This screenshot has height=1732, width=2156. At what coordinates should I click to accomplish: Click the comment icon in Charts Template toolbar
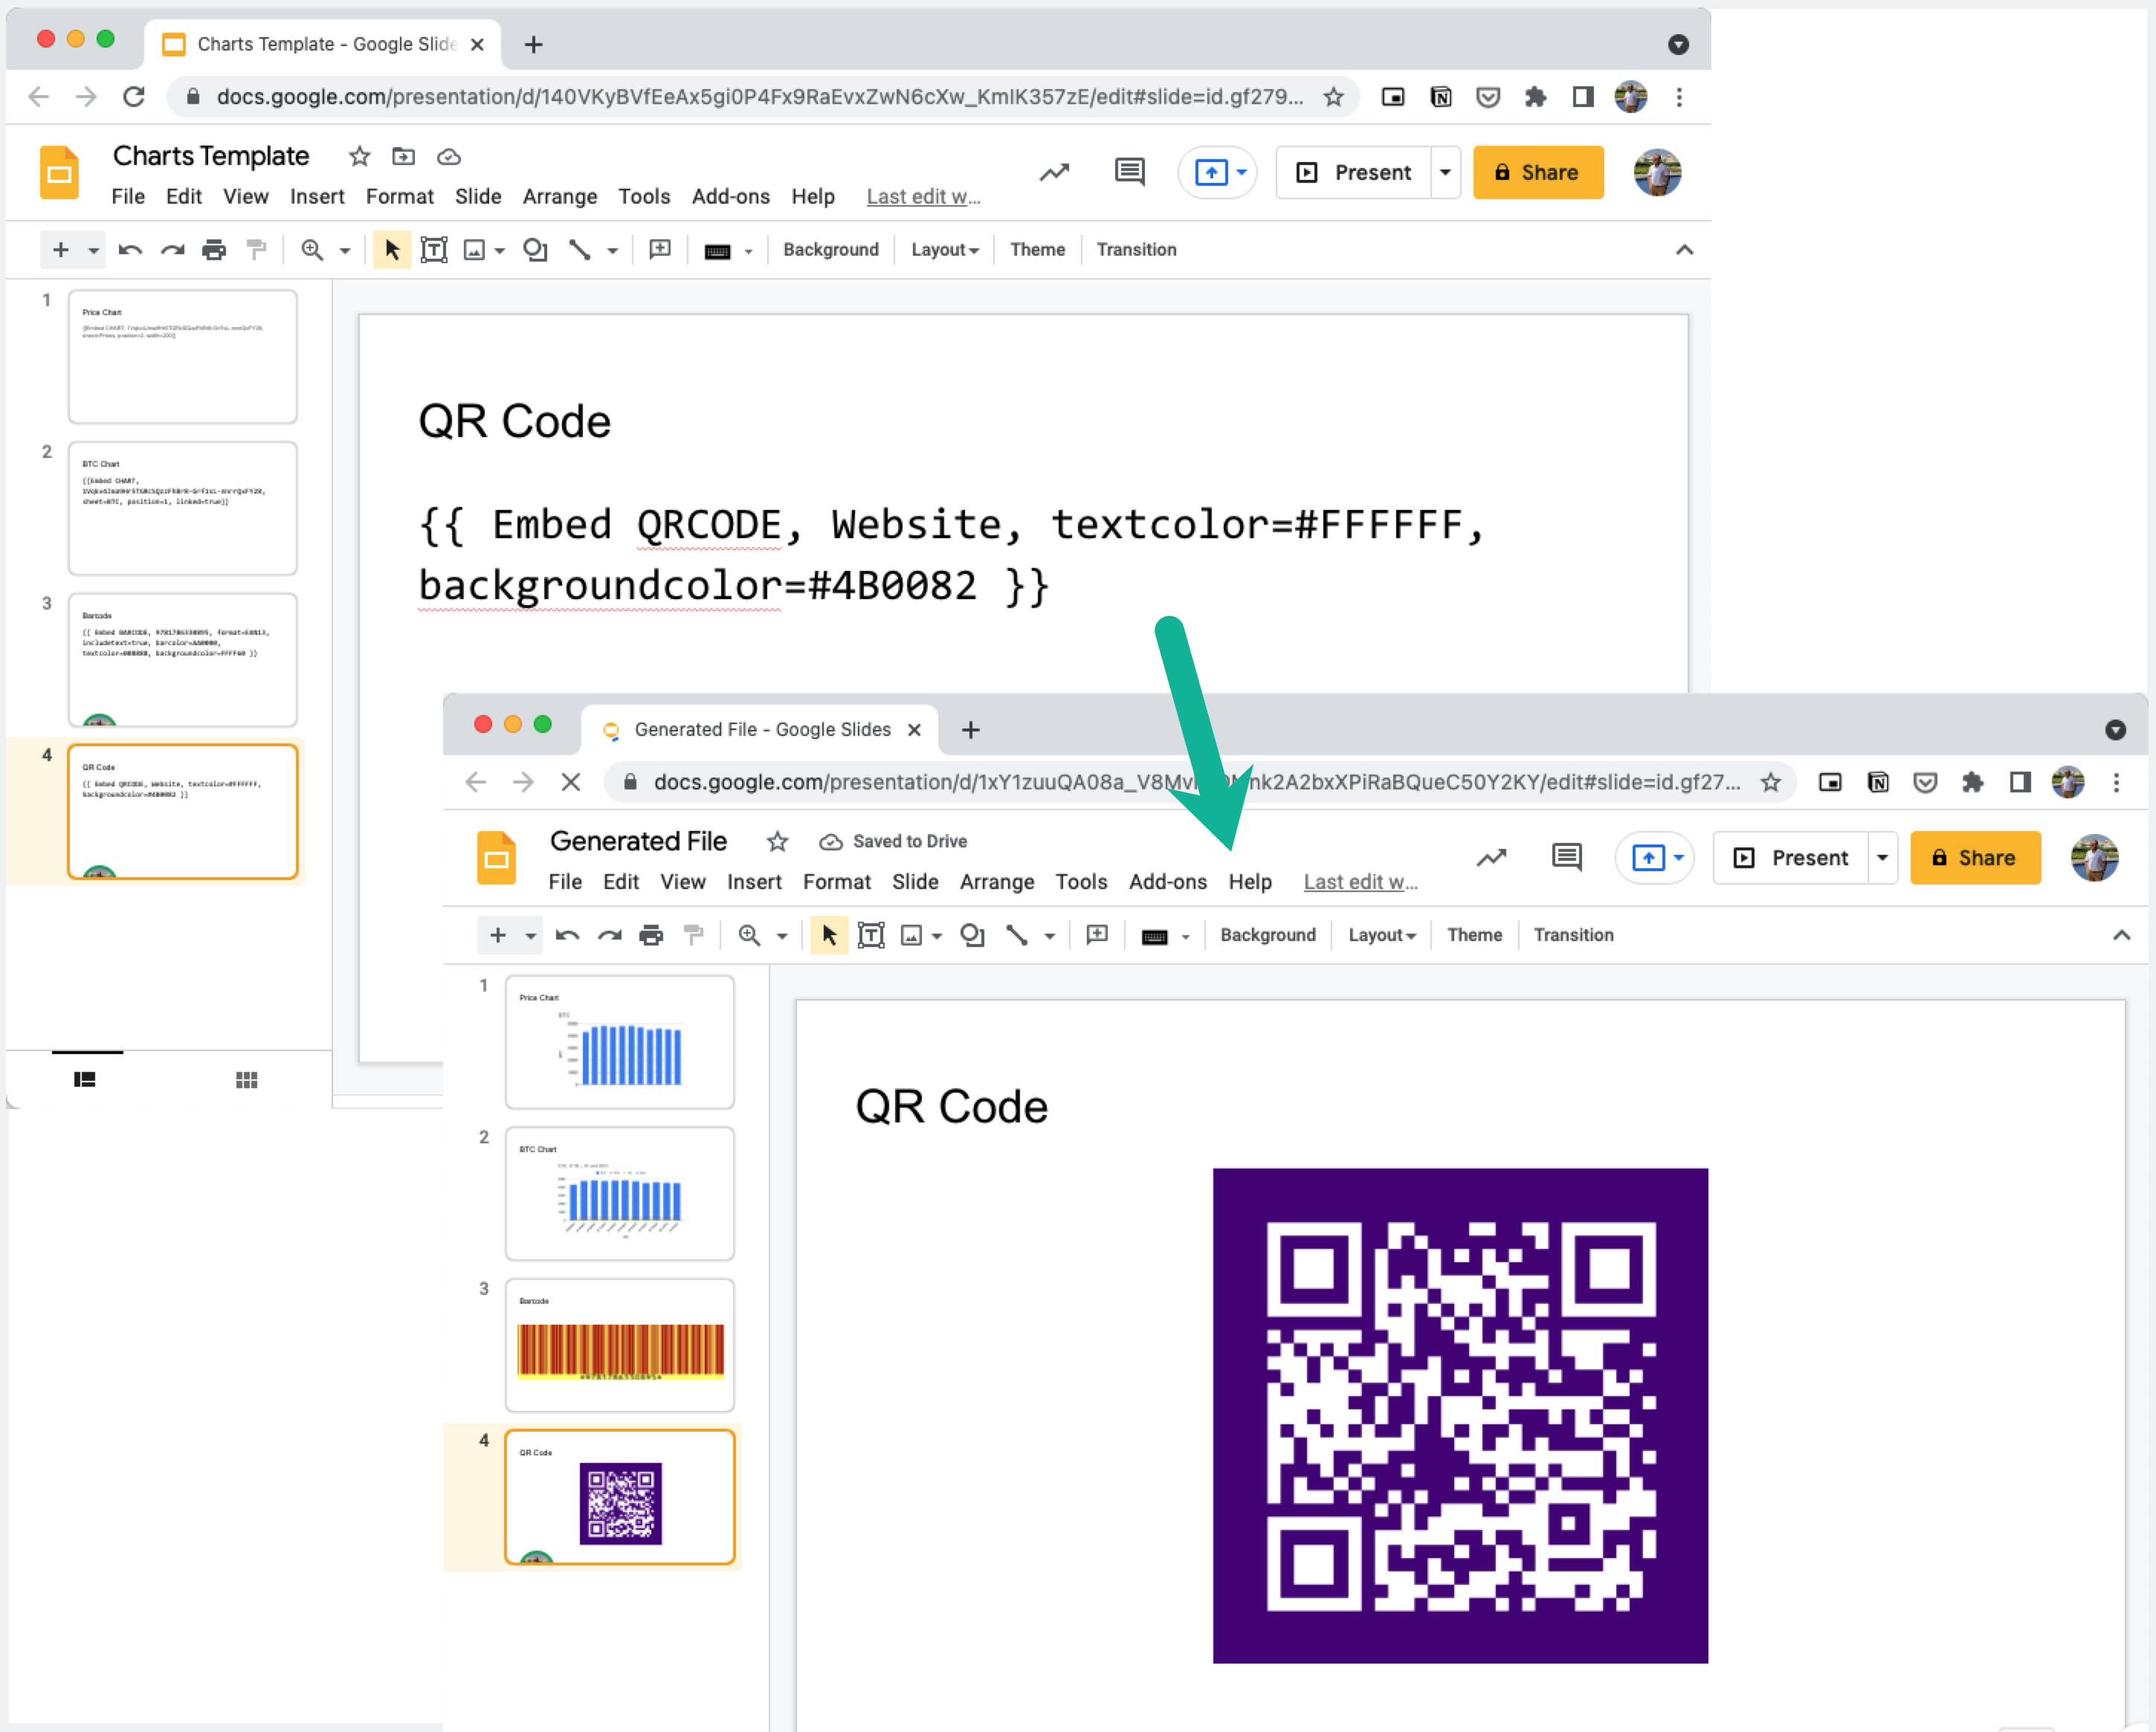click(1129, 172)
